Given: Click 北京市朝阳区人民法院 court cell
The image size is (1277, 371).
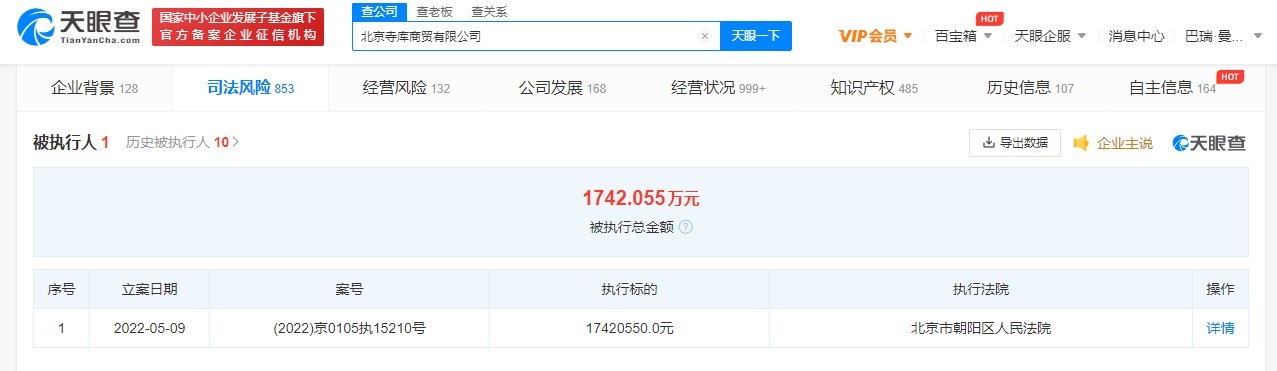Looking at the screenshot, I should coord(981,328).
